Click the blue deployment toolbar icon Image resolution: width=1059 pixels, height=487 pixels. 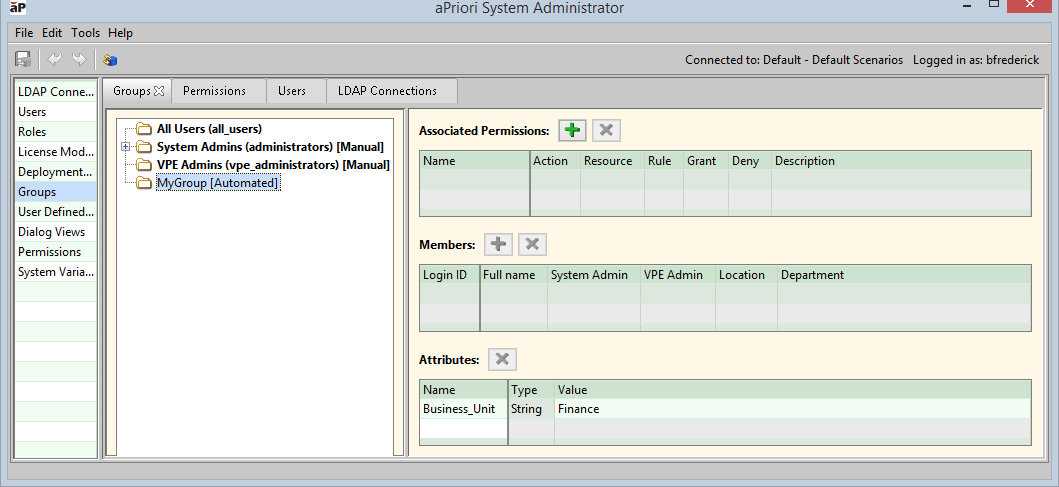(110, 60)
